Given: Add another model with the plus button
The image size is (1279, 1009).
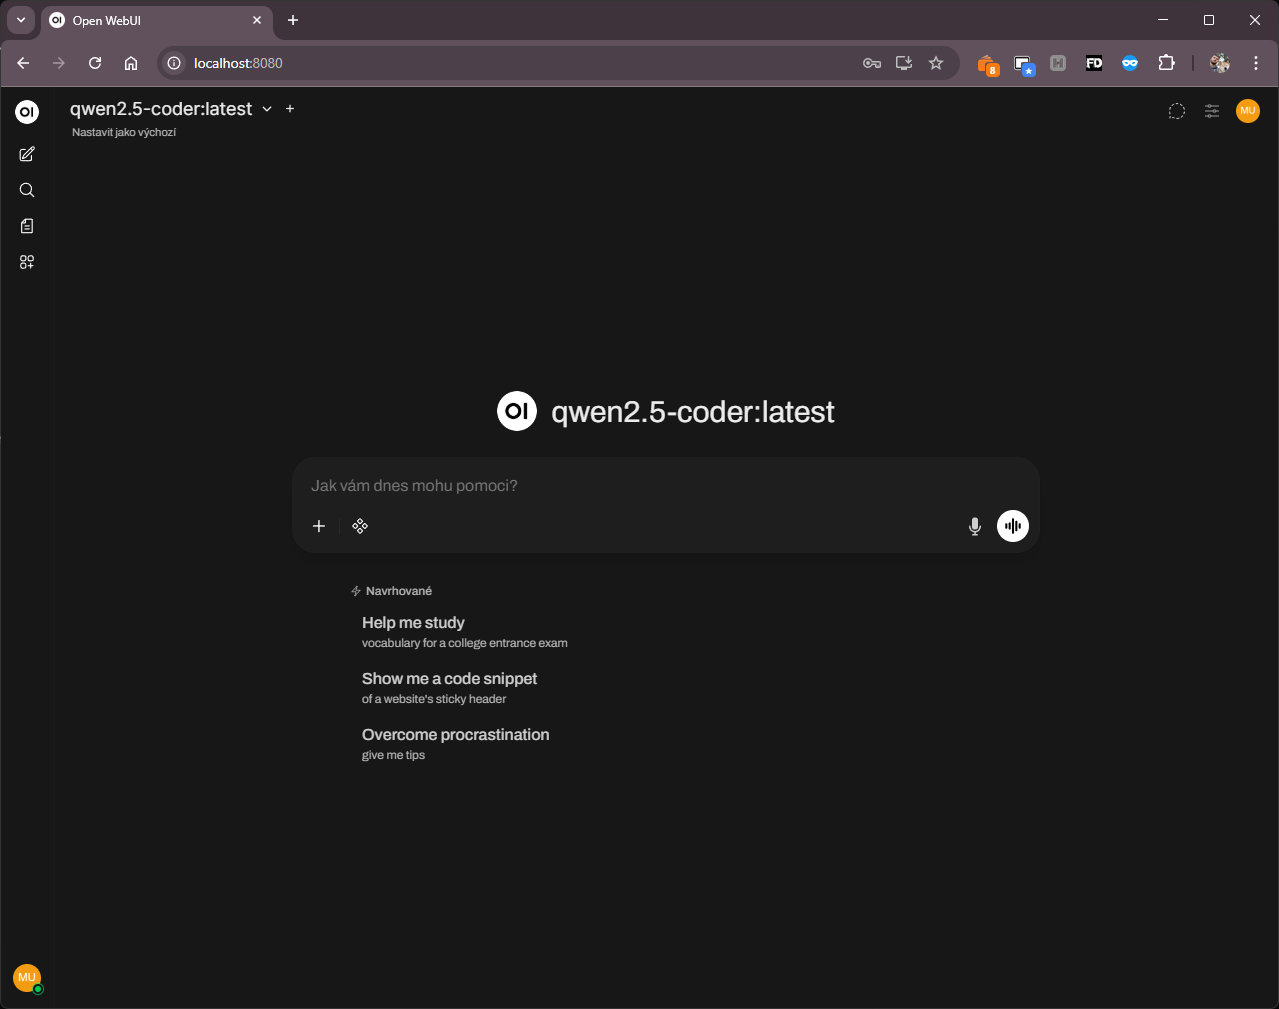Looking at the screenshot, I should pyautogui.click(x=290, y=109).
